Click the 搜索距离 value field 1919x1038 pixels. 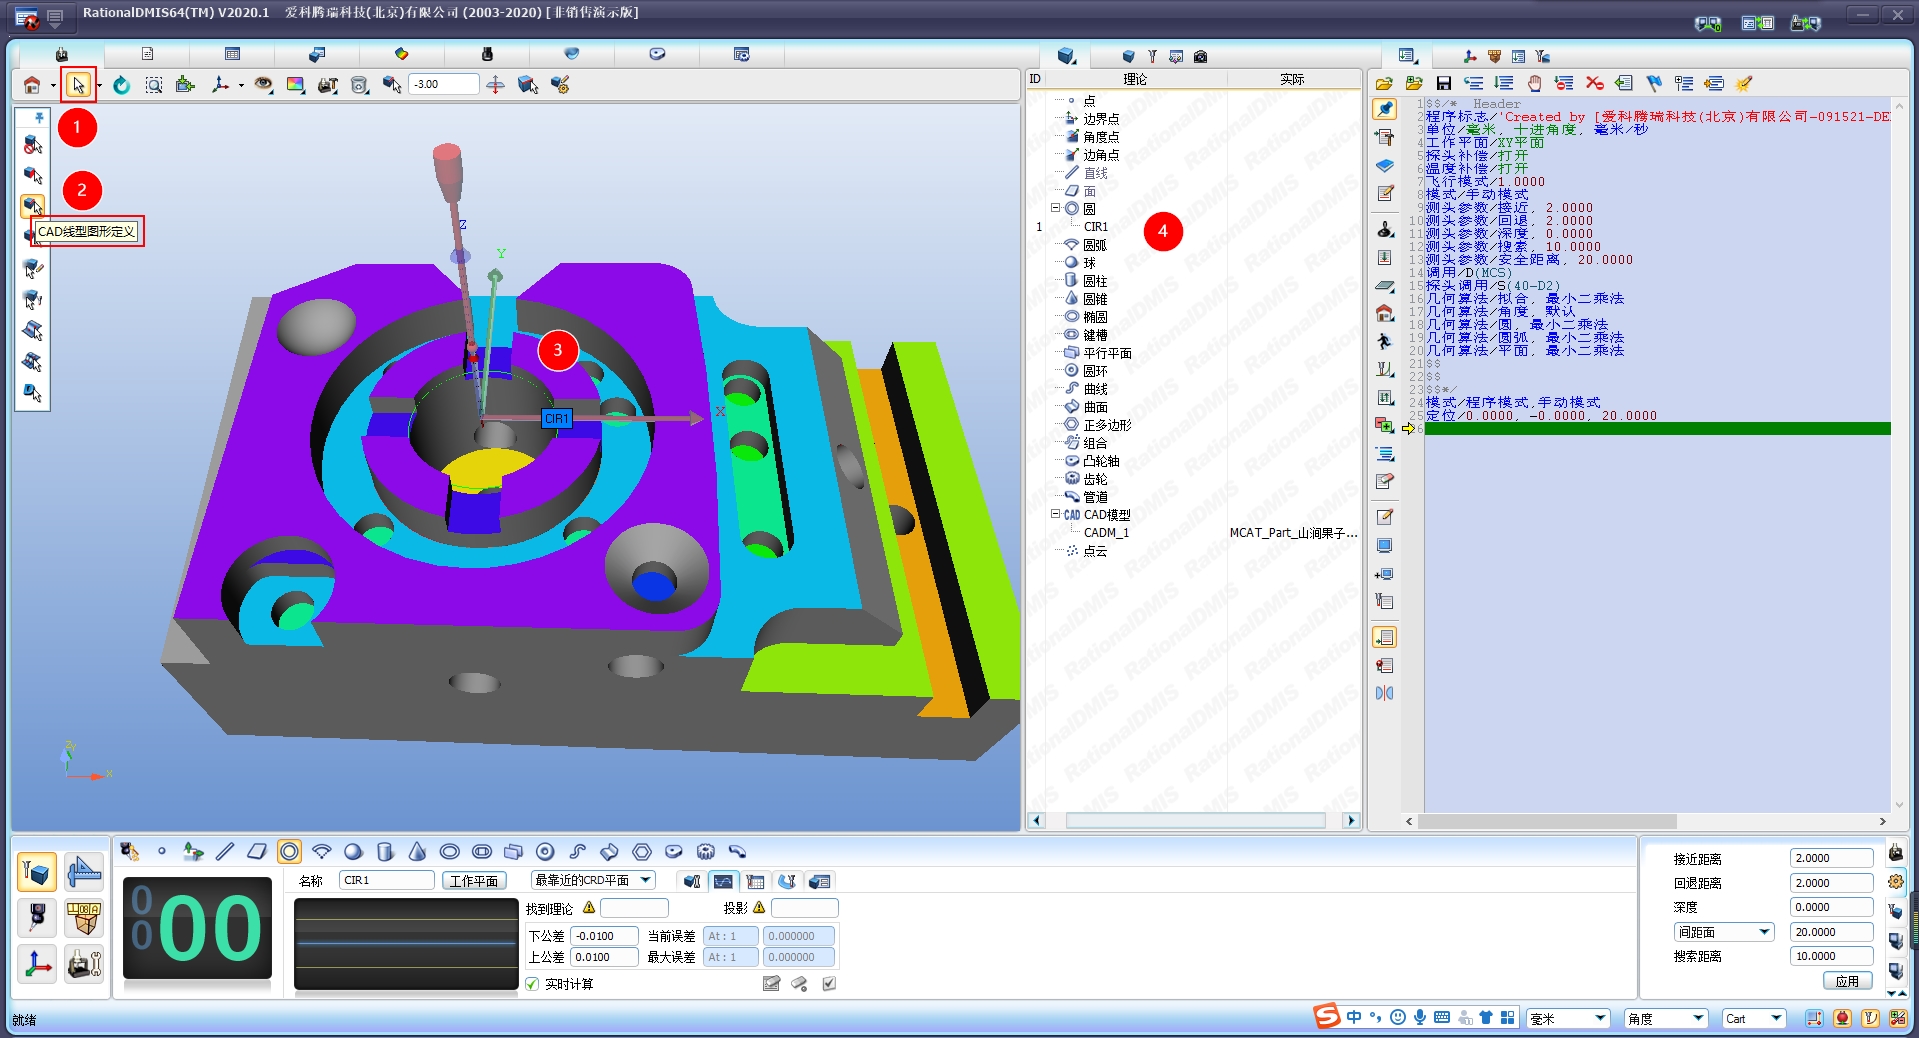[1831, 956]
